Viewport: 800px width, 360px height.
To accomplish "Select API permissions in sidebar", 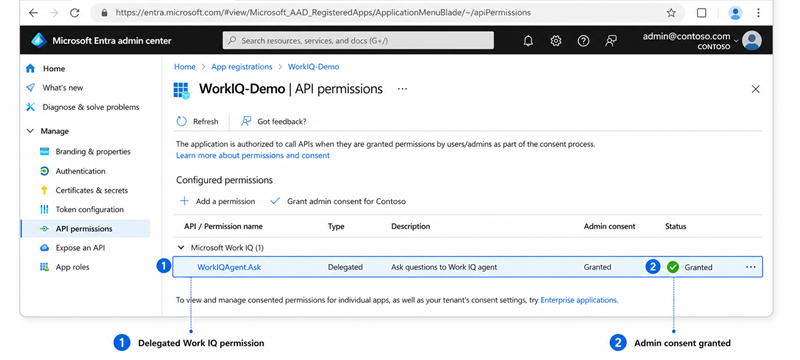I will pyautogui.click(x=85, y=228).
